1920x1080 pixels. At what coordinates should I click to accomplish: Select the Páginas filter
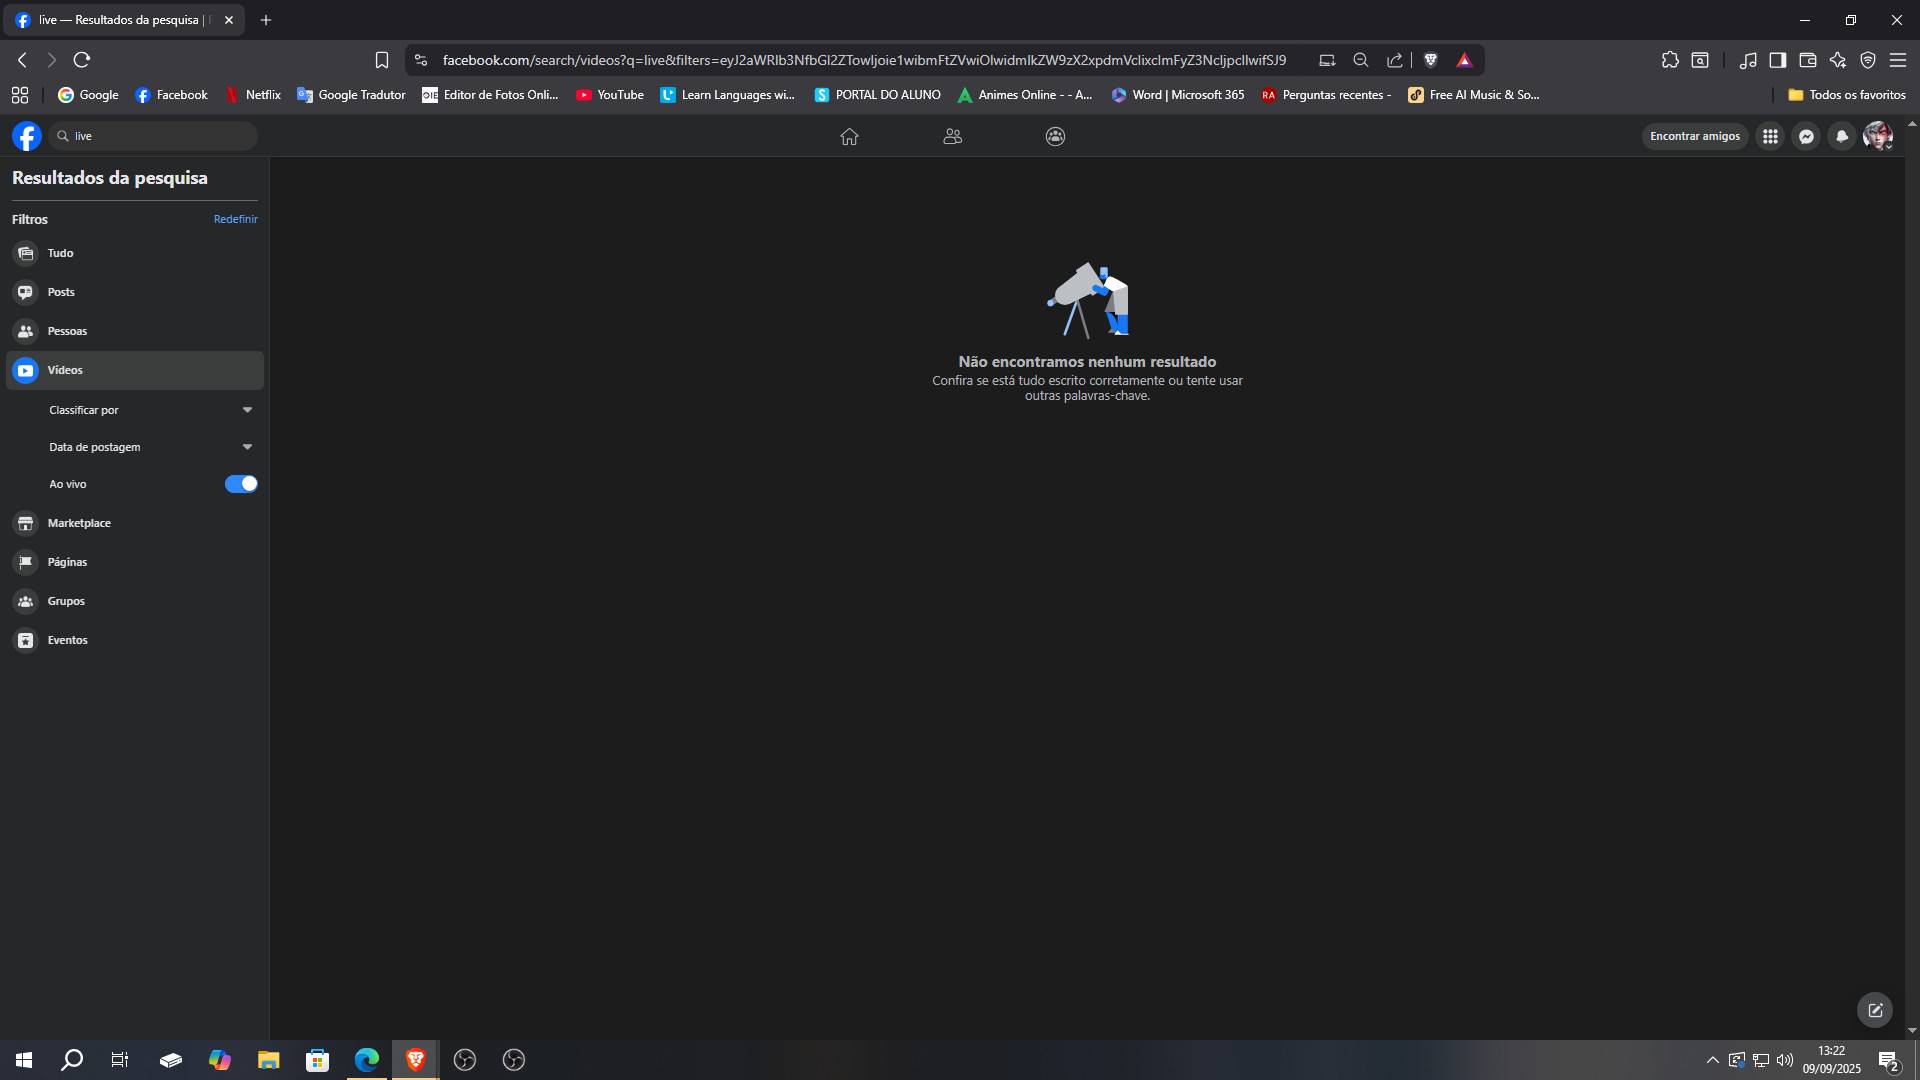click(x=135, y=562)
